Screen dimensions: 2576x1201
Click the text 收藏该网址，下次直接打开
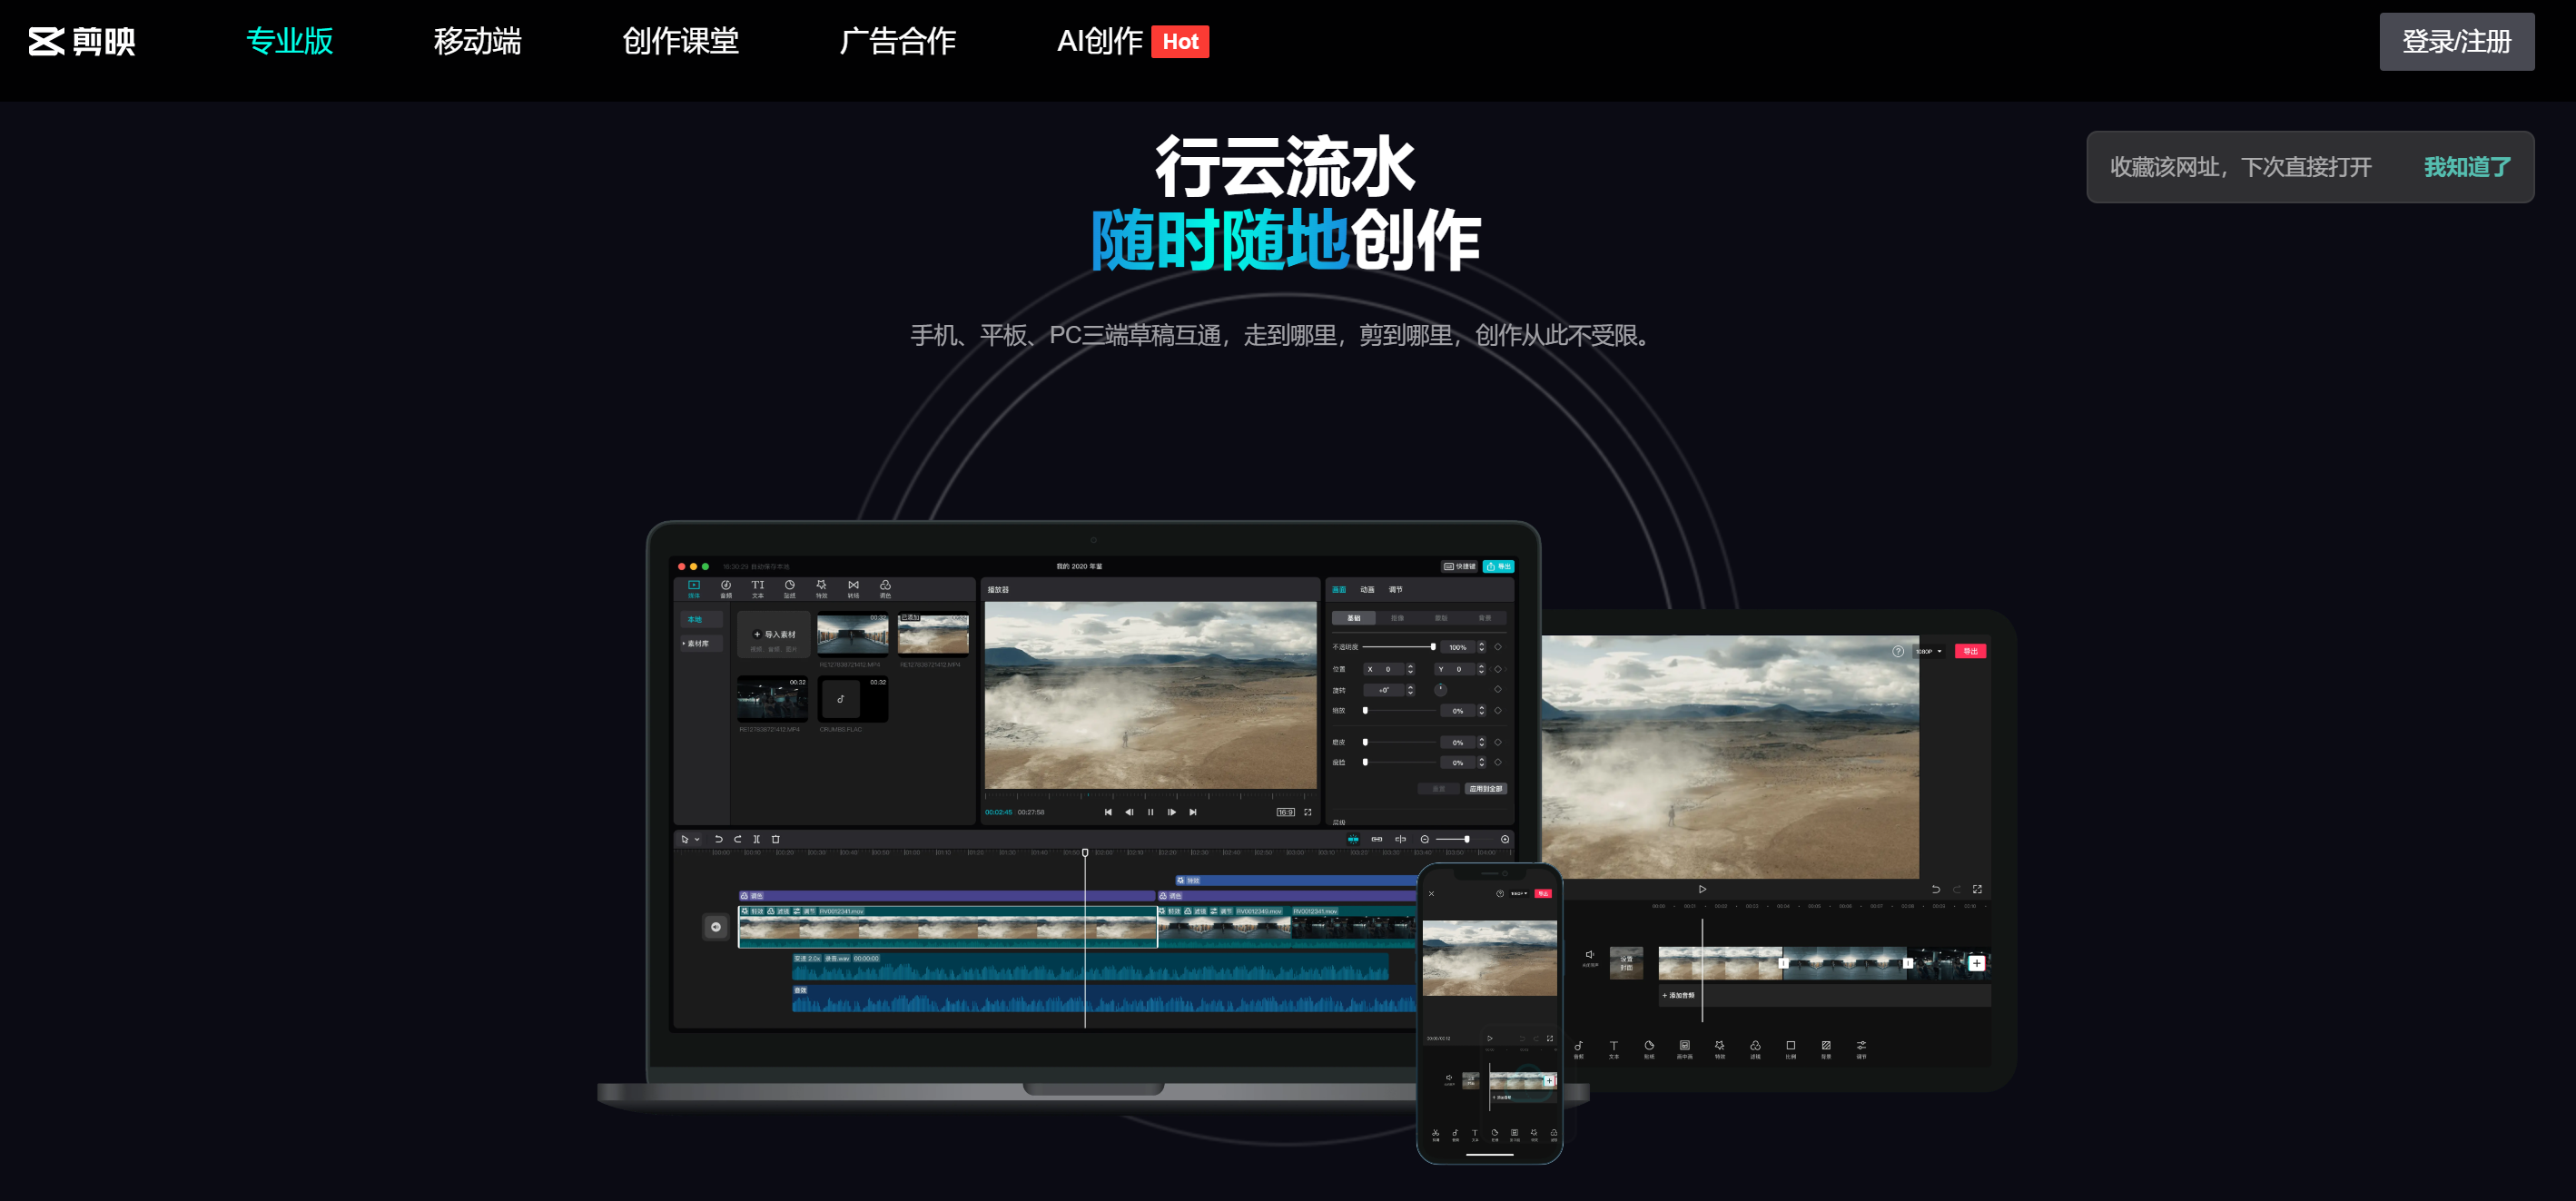[x=2240, y=167]
